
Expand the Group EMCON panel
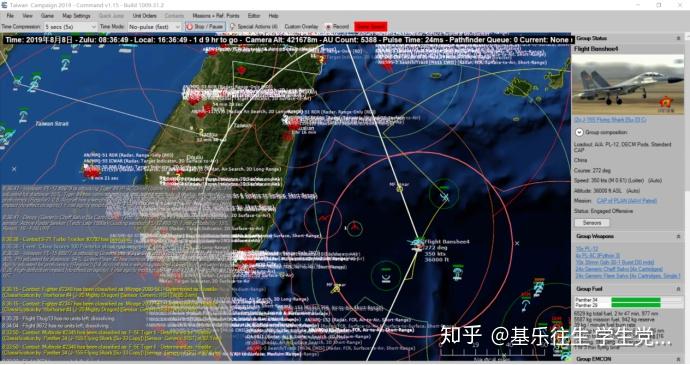pos(678,359)
